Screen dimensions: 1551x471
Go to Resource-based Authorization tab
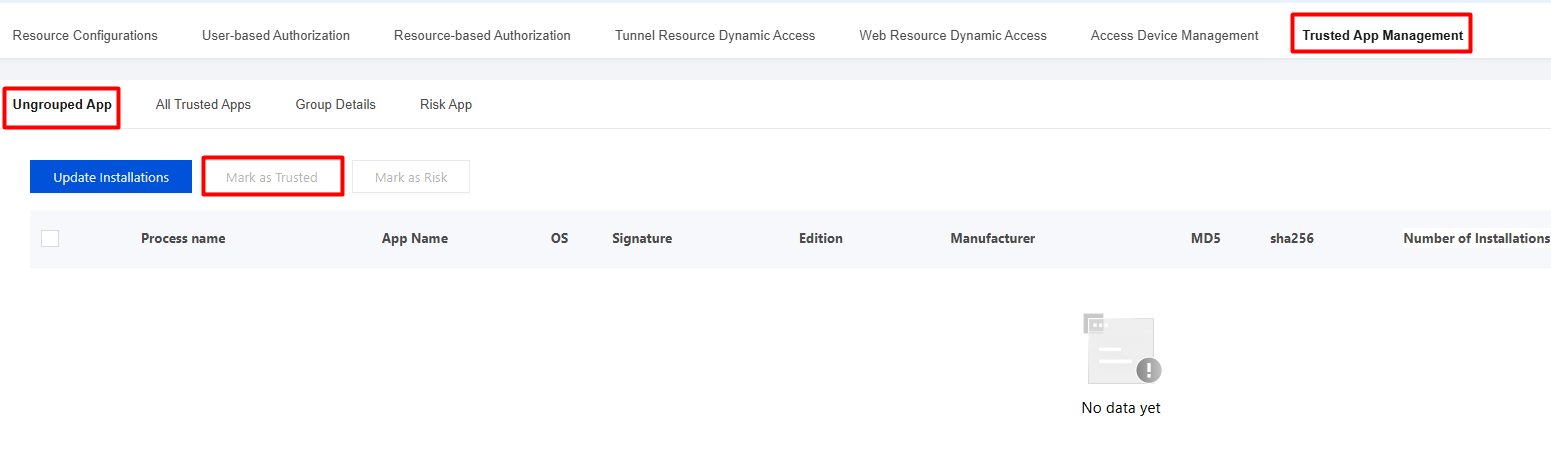tap(482, 35)
